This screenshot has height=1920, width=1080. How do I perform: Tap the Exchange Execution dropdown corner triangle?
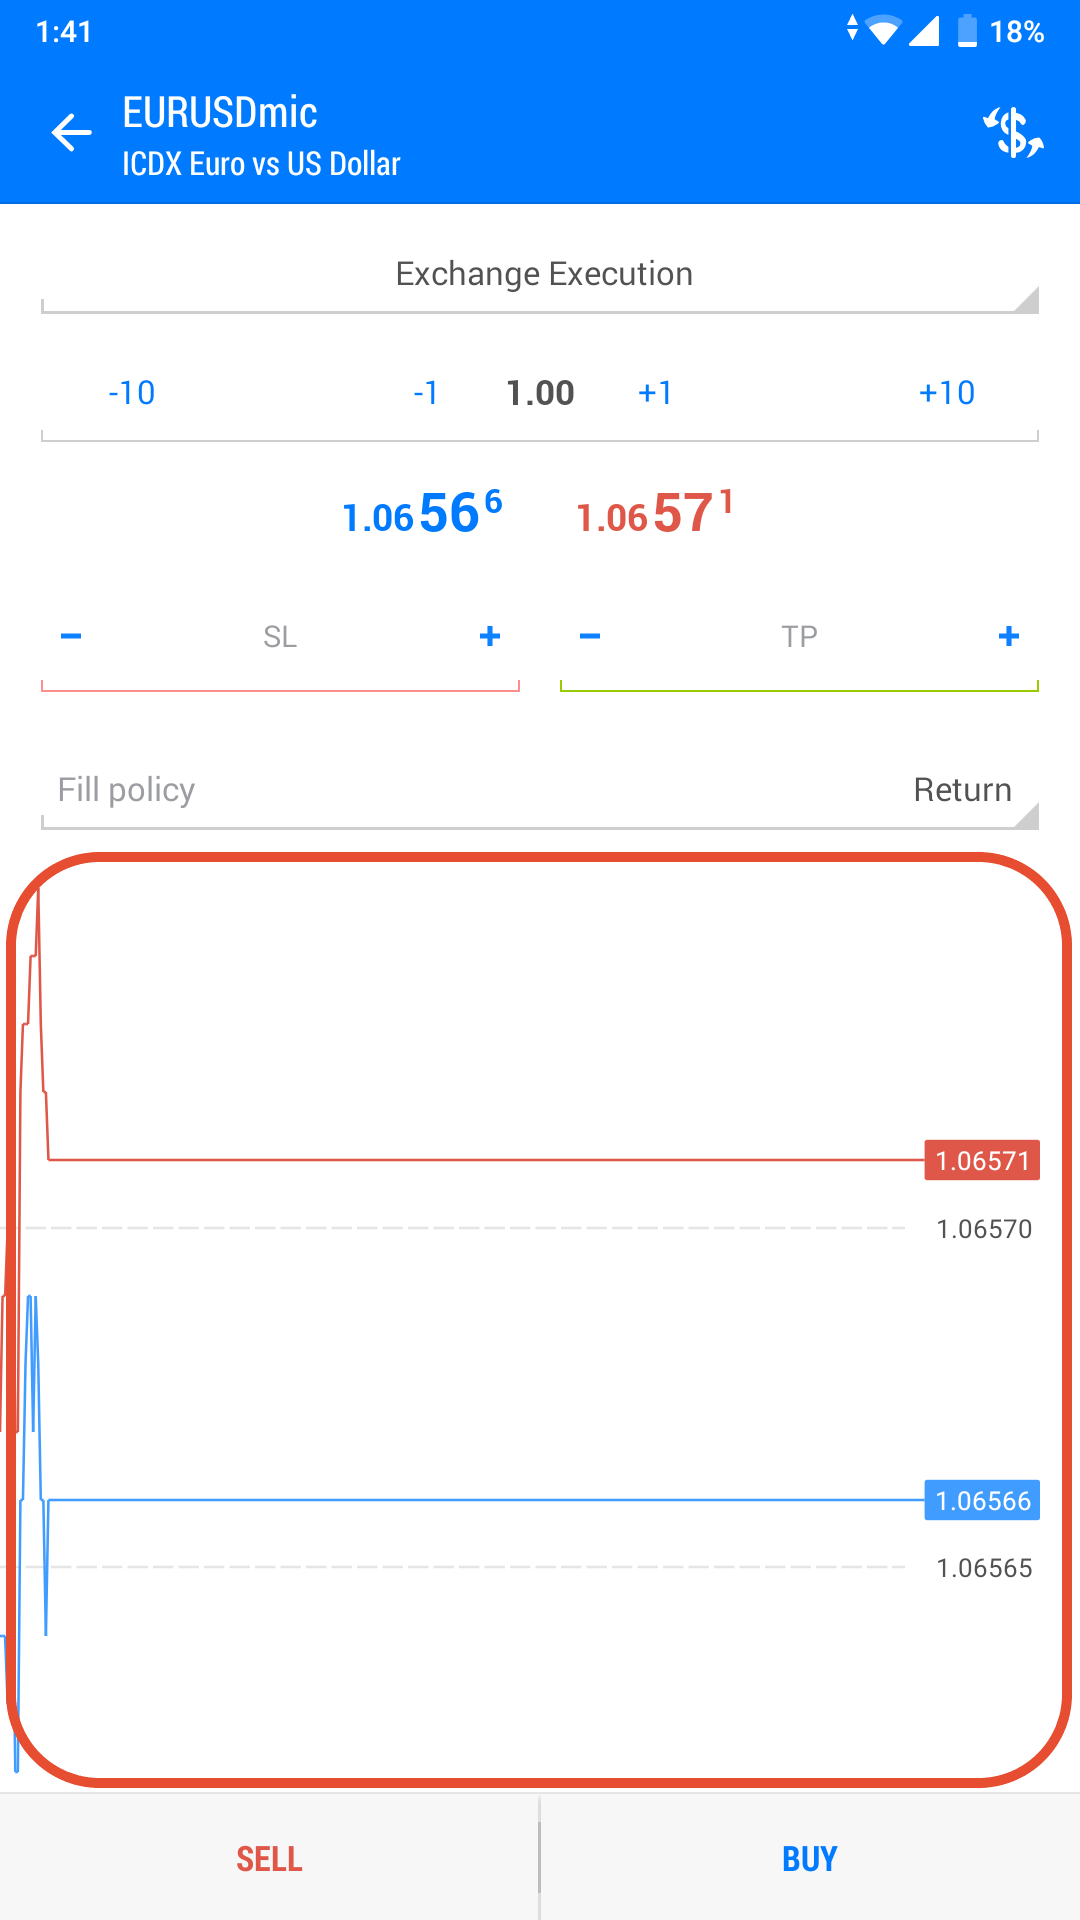(x=1026, y=300)
